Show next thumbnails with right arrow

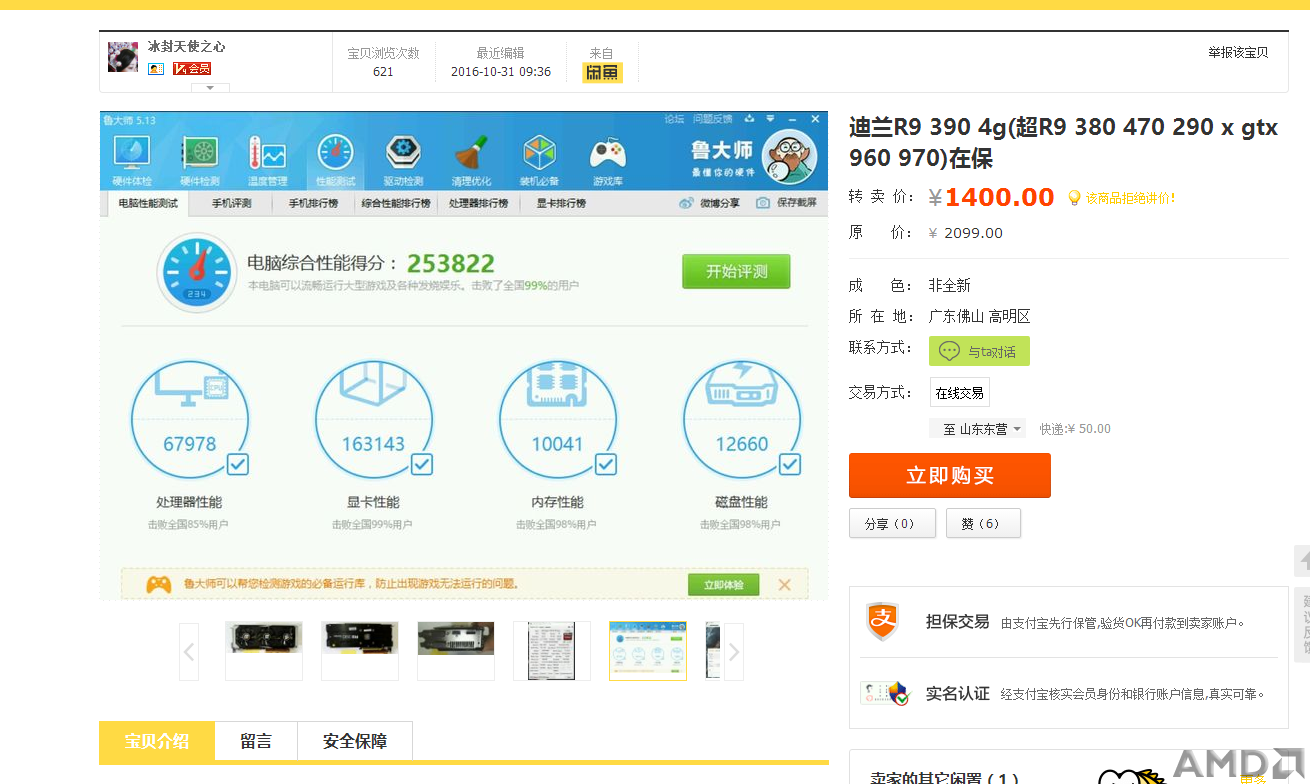point(734,652)
